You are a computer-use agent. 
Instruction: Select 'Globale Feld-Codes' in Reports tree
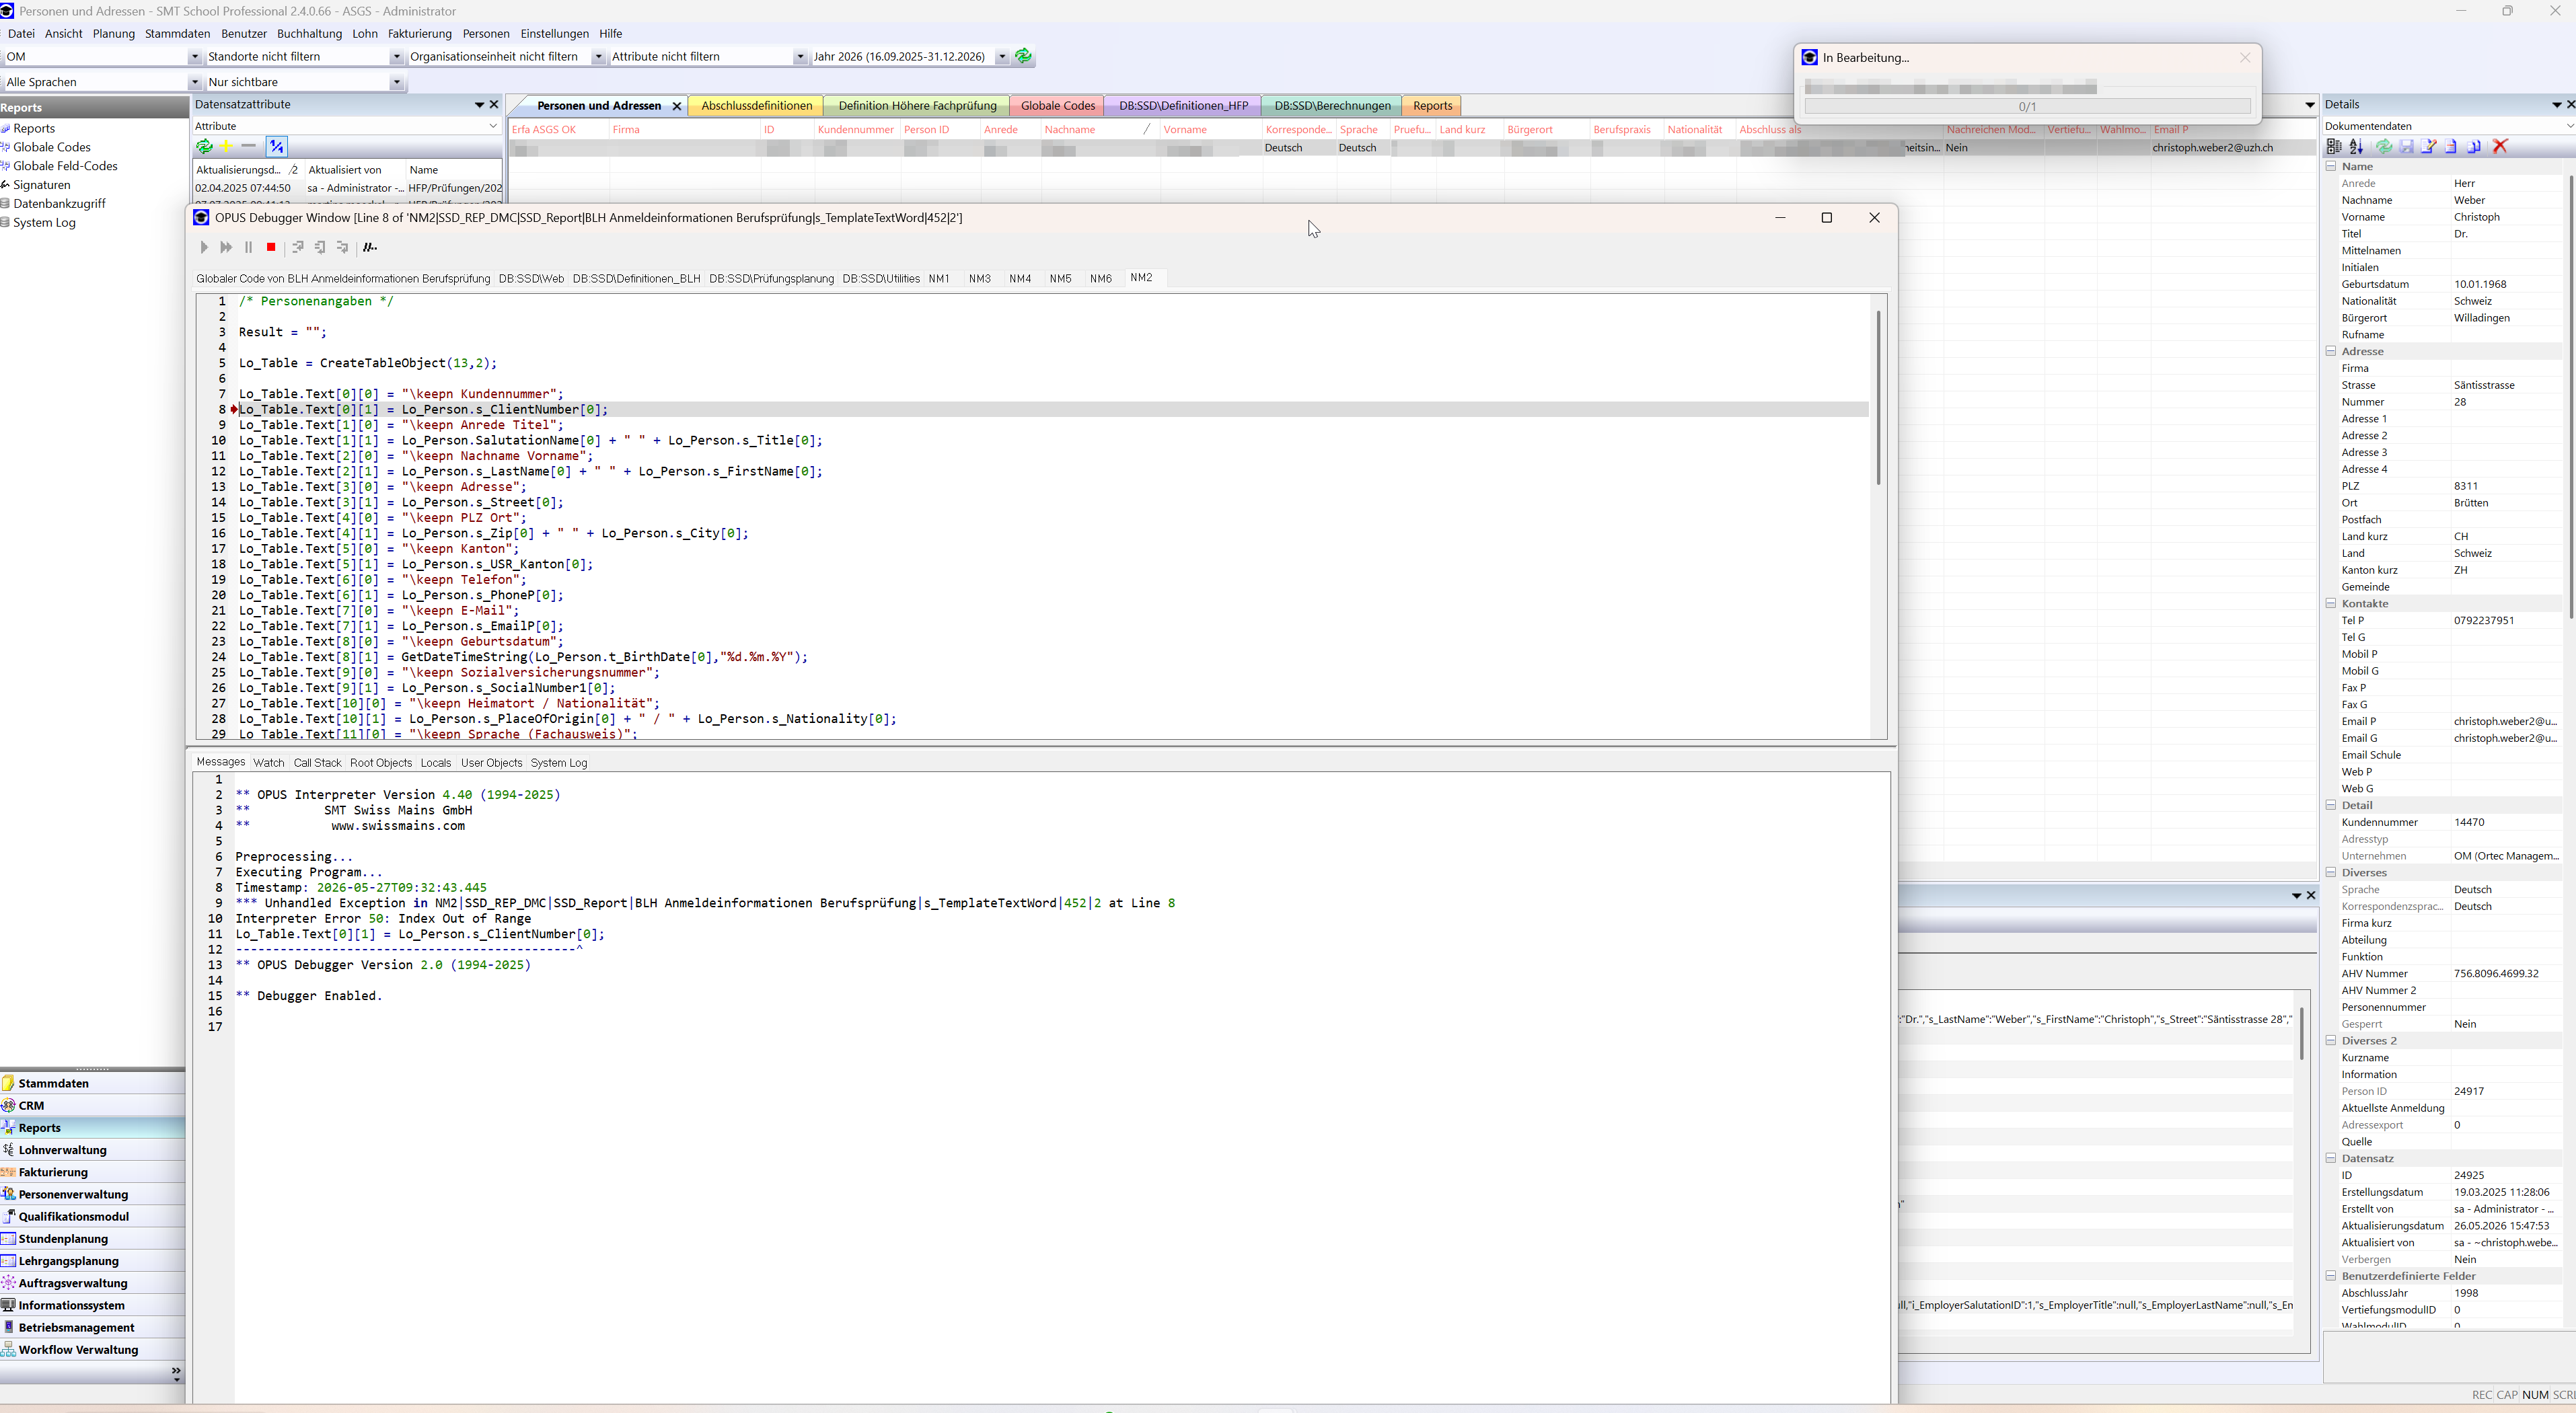coord(65,166)
